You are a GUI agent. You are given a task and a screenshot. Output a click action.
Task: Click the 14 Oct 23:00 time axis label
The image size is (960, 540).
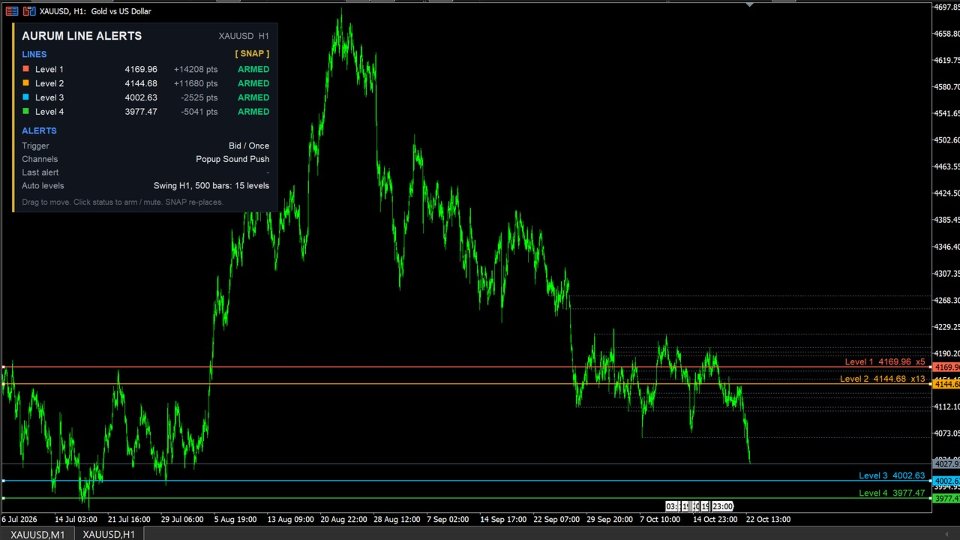click(x=714, y=519)
